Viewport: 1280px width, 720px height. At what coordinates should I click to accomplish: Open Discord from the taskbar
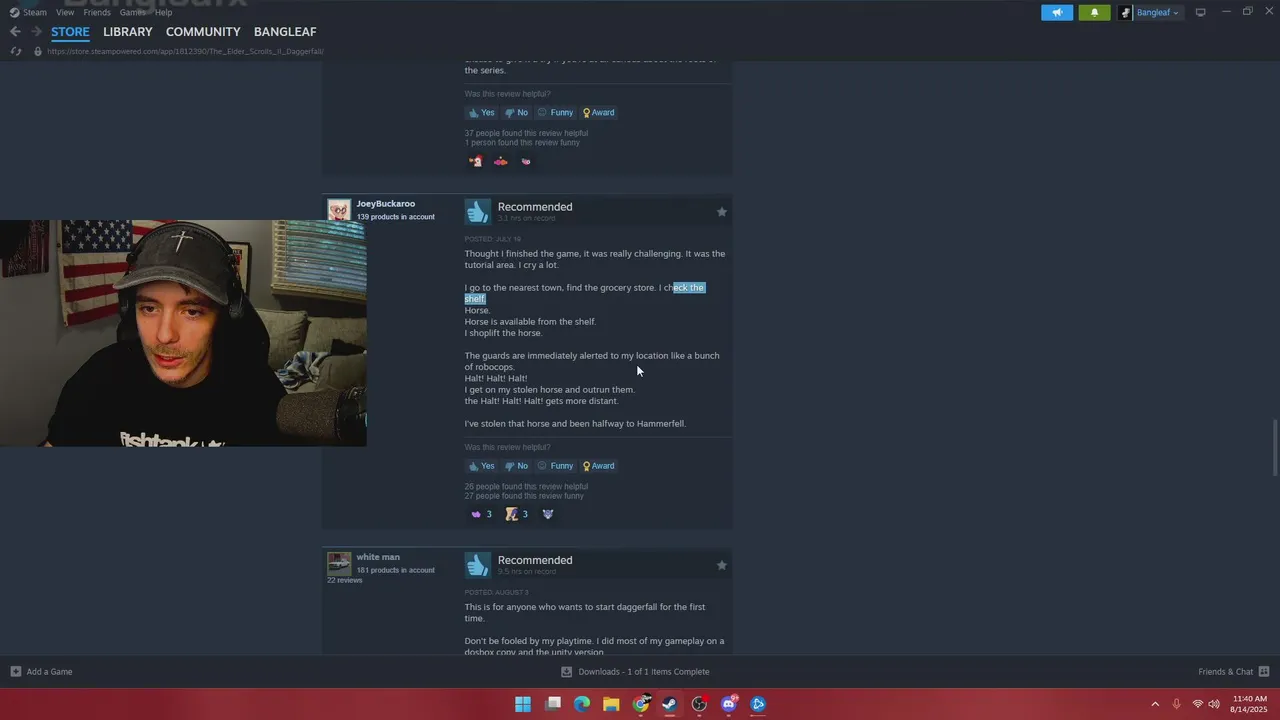(x=729, y=704)
